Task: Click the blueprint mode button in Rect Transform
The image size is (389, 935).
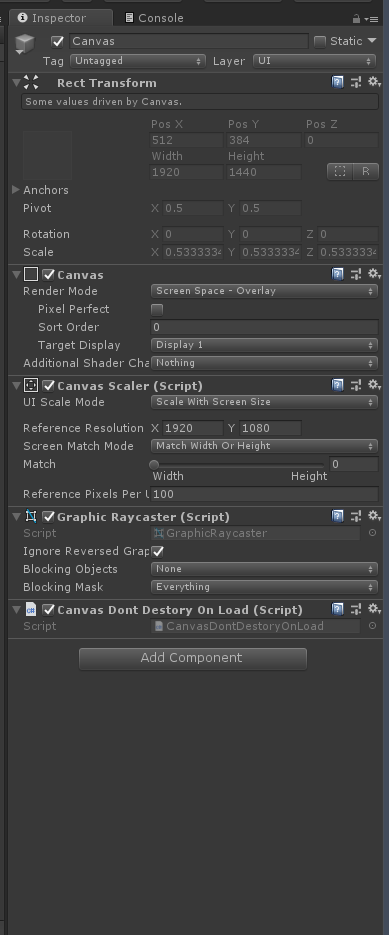Action: (340, 172)
